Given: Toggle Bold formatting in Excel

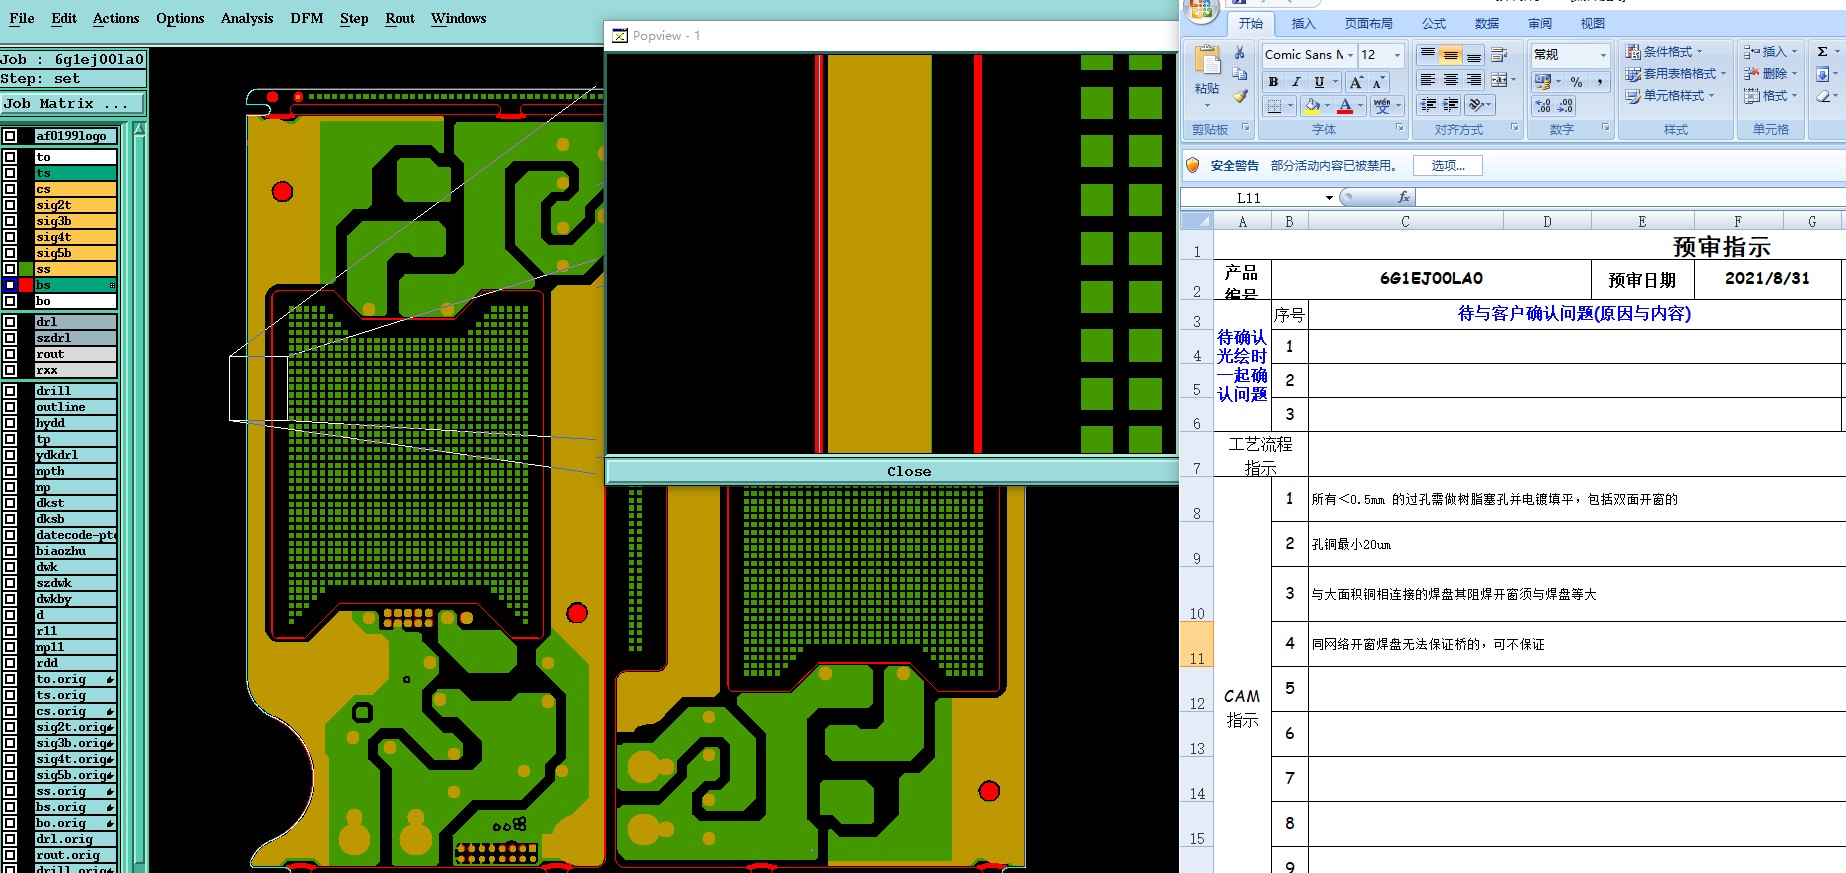Looking at the screenshot, I should [x=1273, y=82].
